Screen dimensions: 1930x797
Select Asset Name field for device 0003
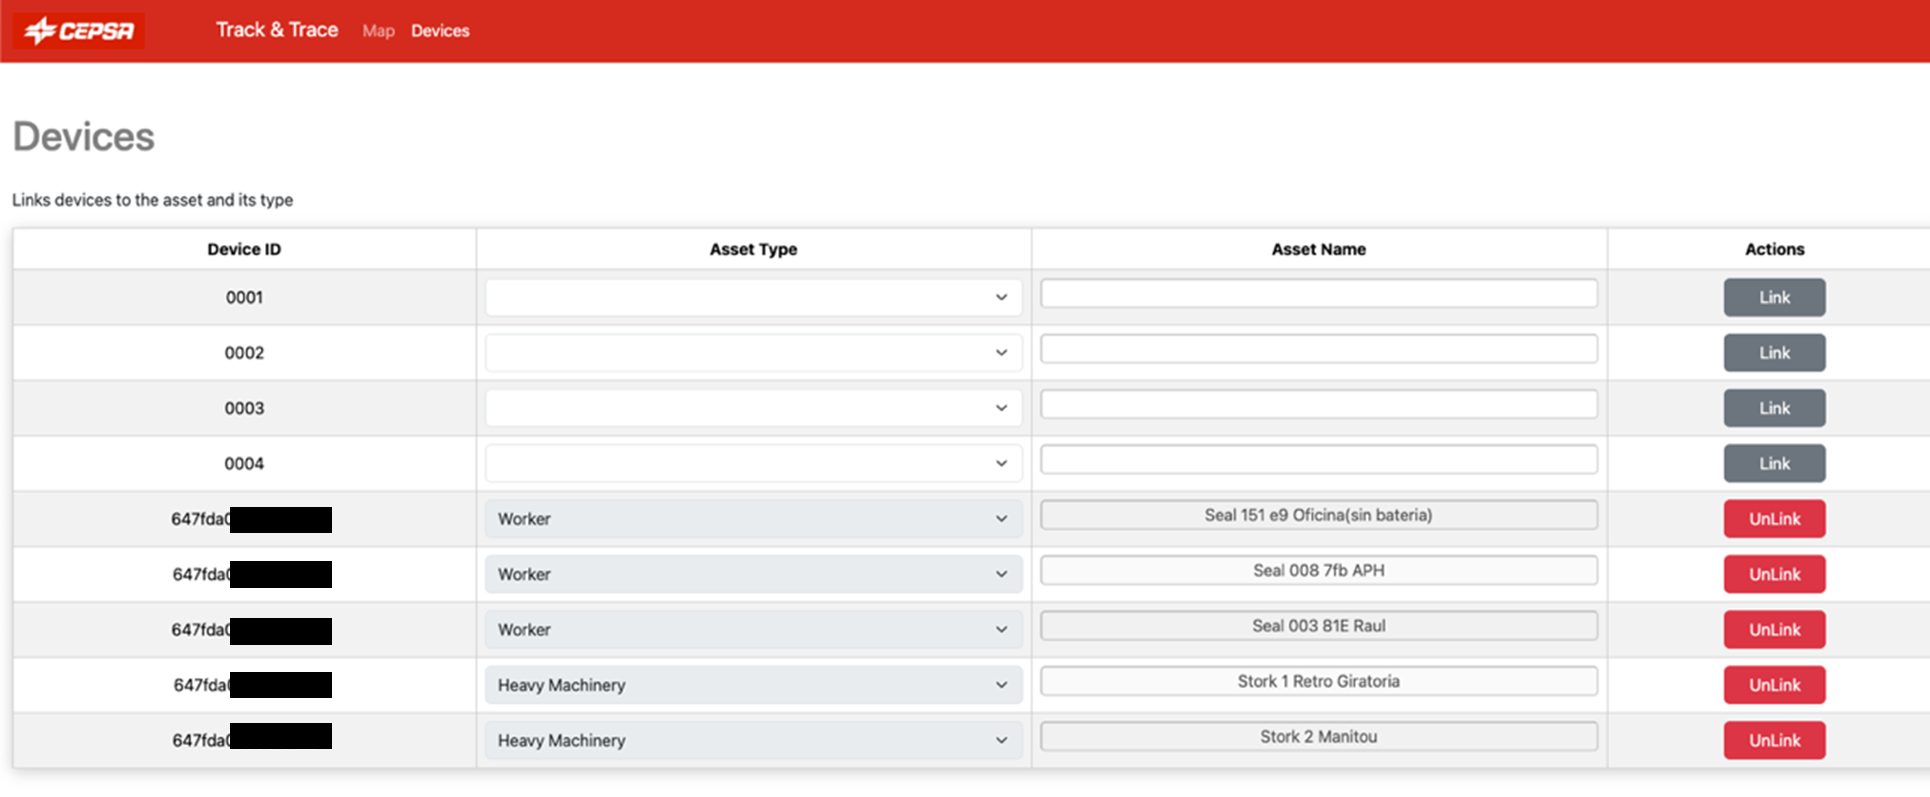pyautogui.click(x=1318, y=405)
